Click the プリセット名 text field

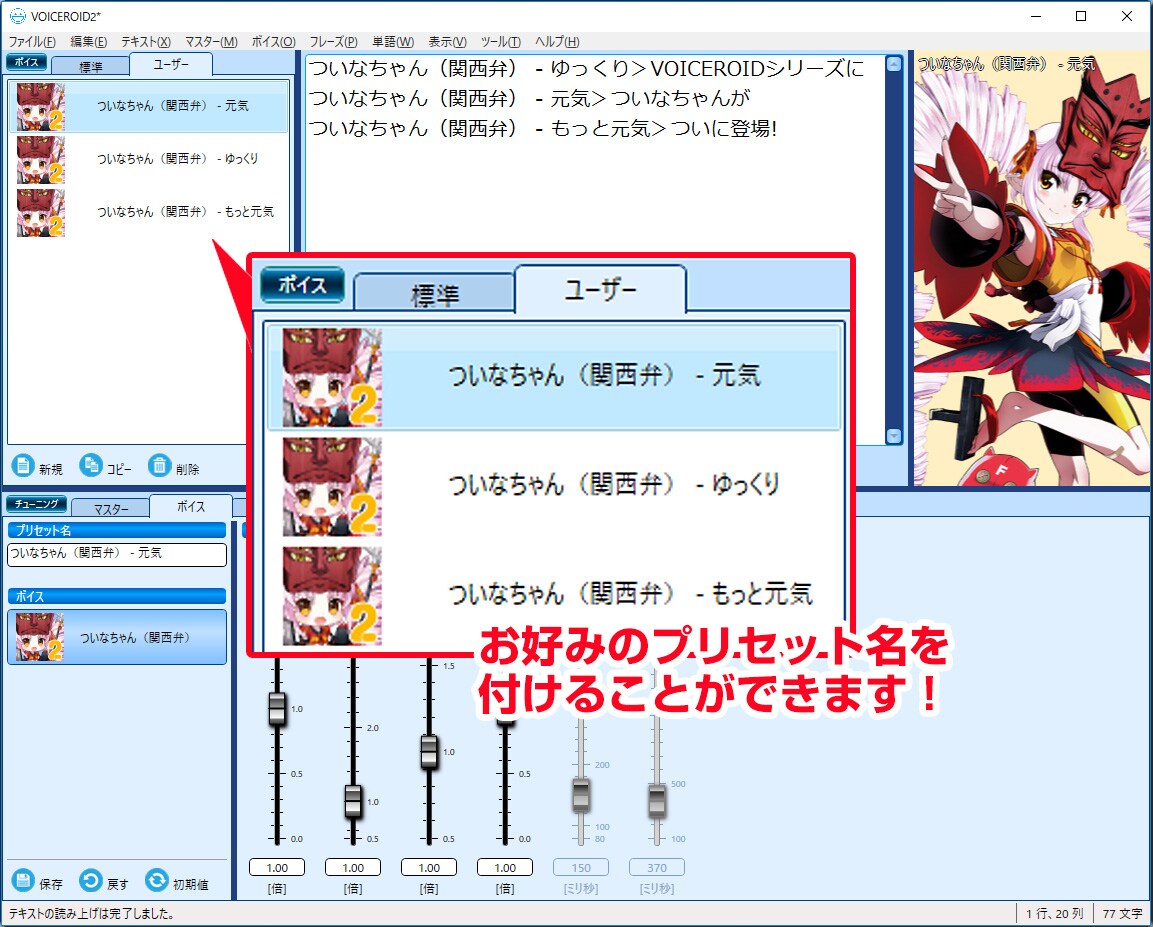(117, 554)
